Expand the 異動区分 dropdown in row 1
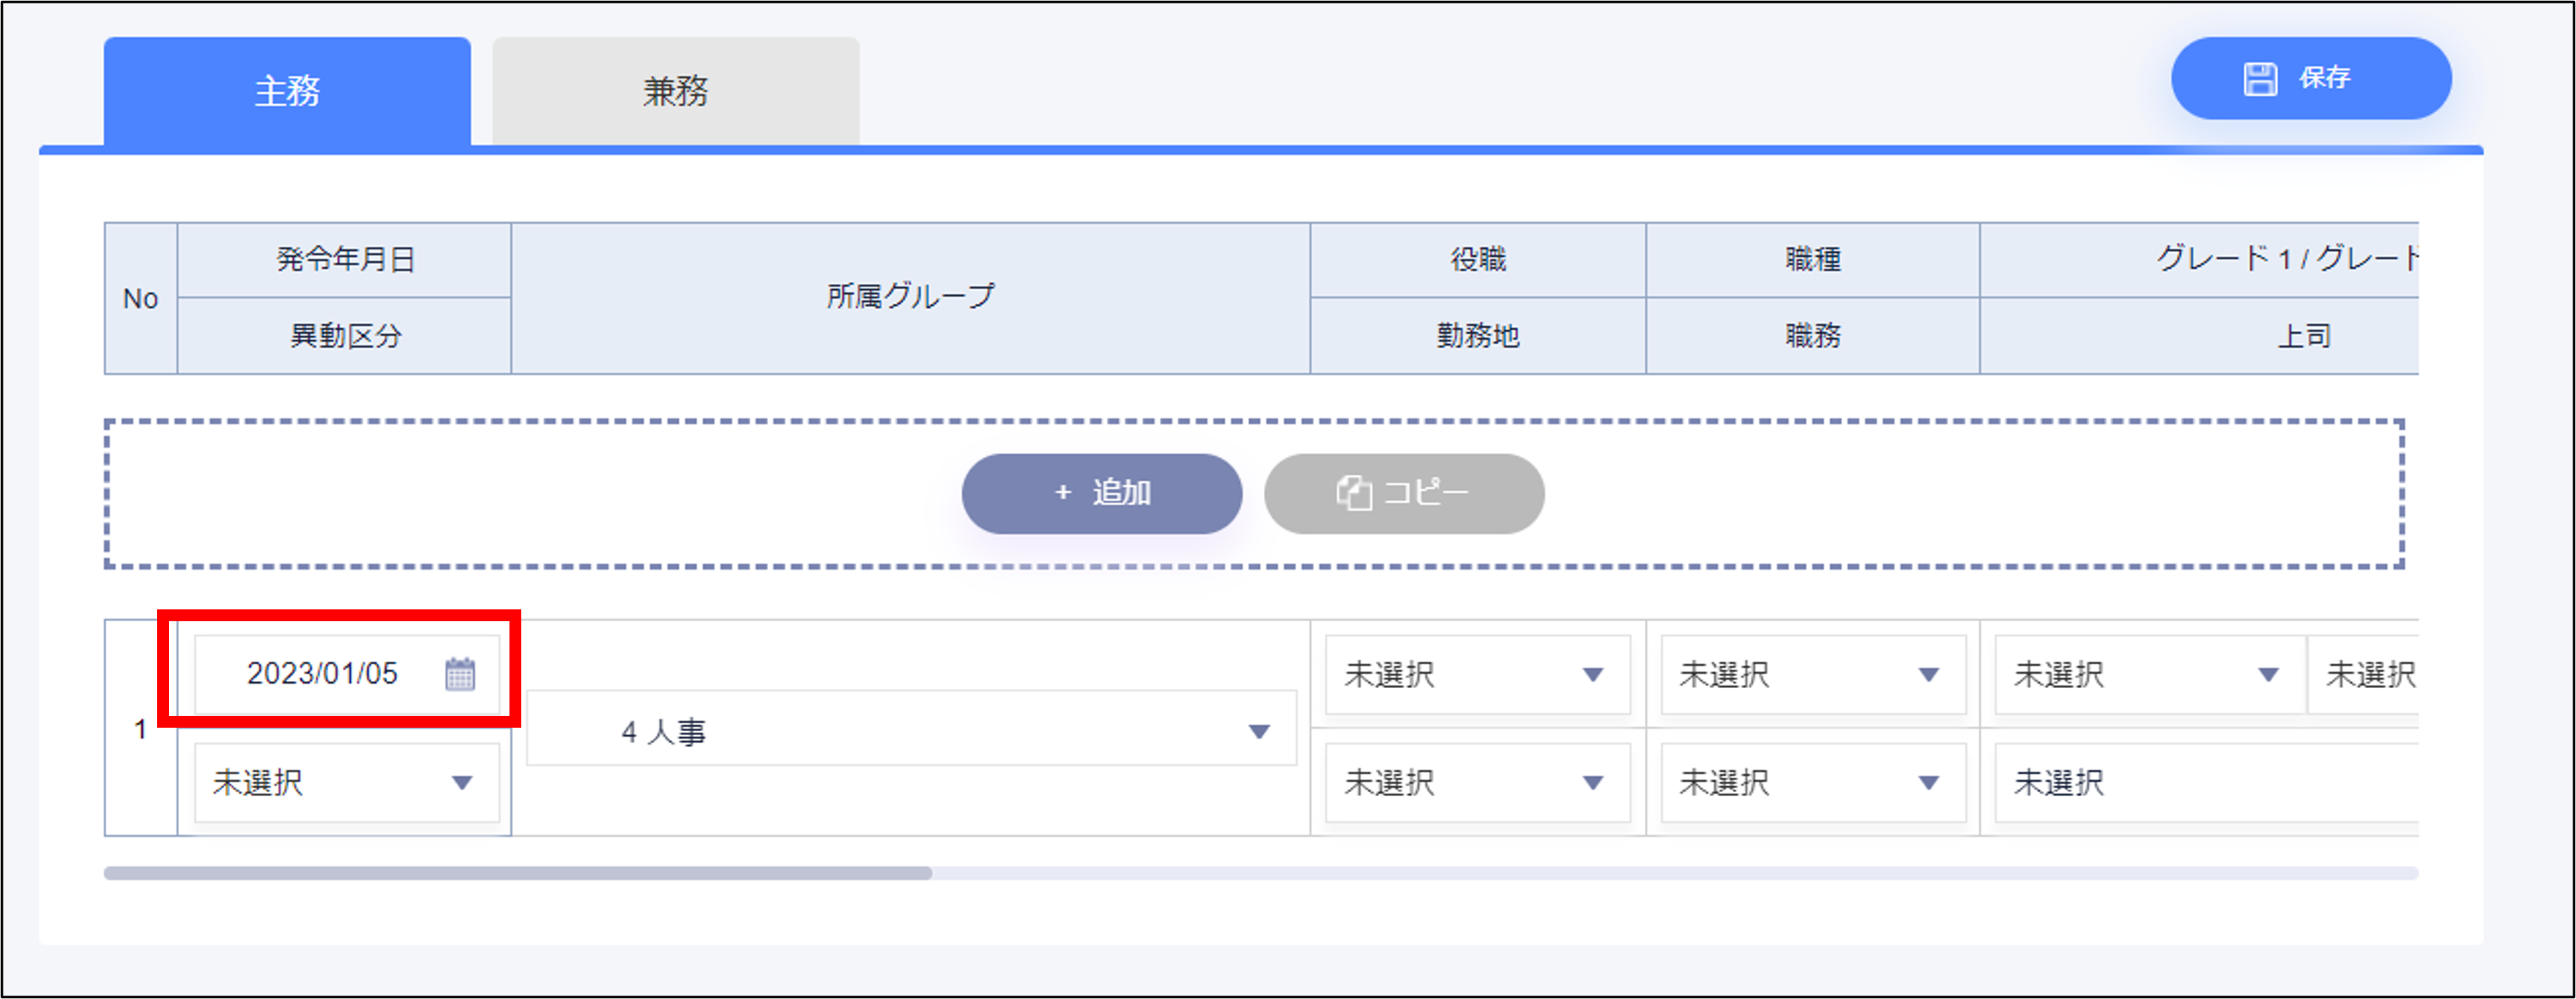2576x999 pixels. 346,782
